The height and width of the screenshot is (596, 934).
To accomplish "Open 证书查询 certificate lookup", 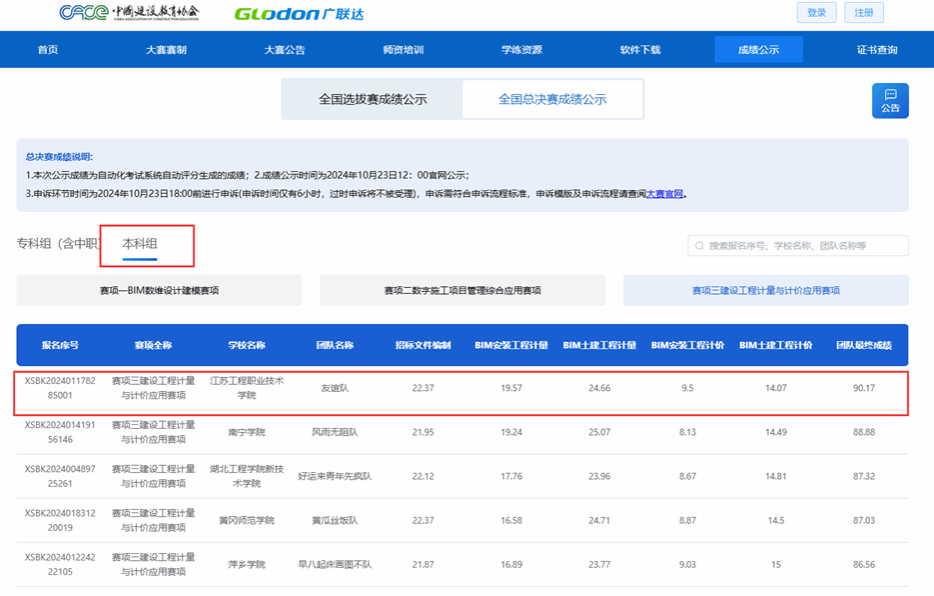I will 877,50.
